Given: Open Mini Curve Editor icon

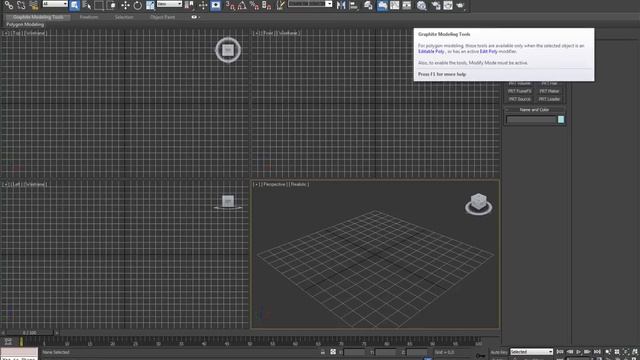Looking at the screenshot, I should point(8,342).
